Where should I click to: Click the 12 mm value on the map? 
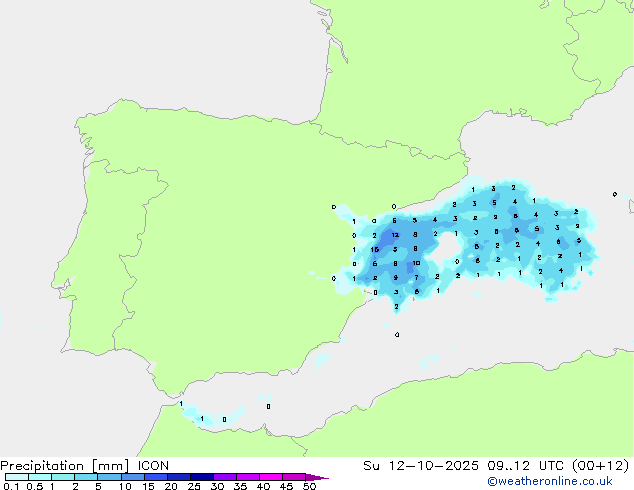coord(395,235)
